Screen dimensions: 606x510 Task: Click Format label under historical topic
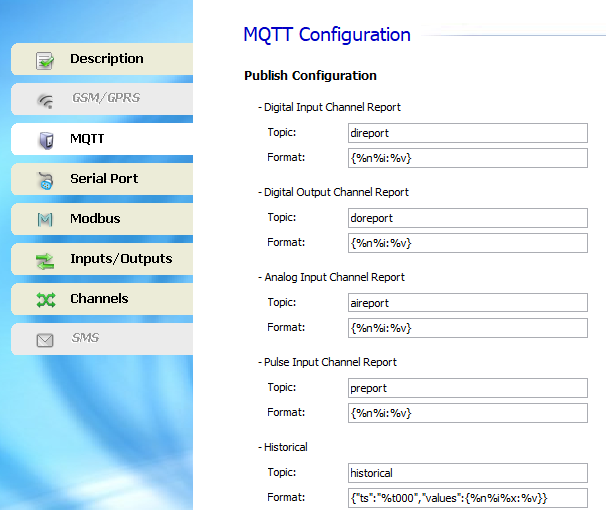(286, 497)
